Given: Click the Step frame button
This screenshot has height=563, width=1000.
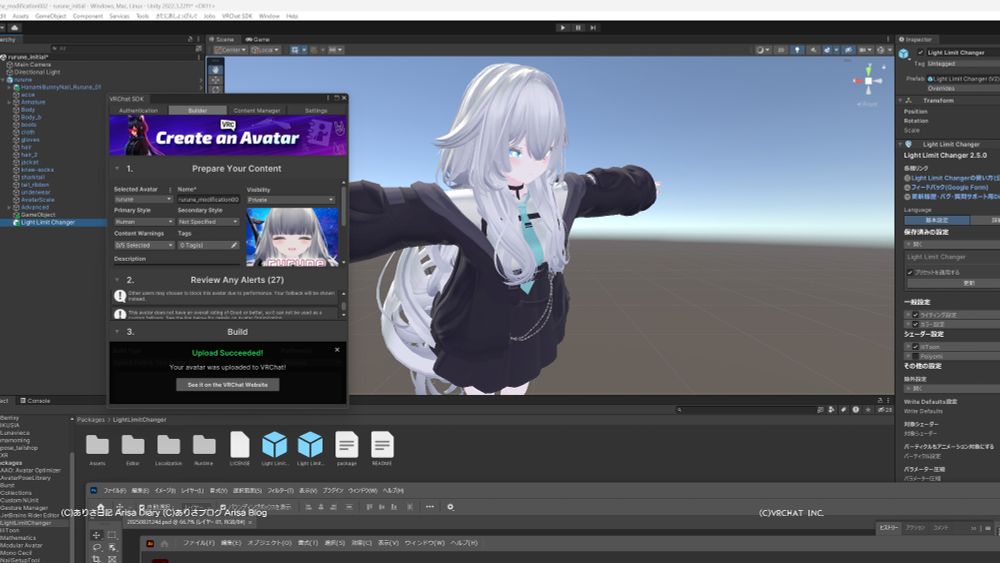Looking at the screenshot, I should pos(594,27).
